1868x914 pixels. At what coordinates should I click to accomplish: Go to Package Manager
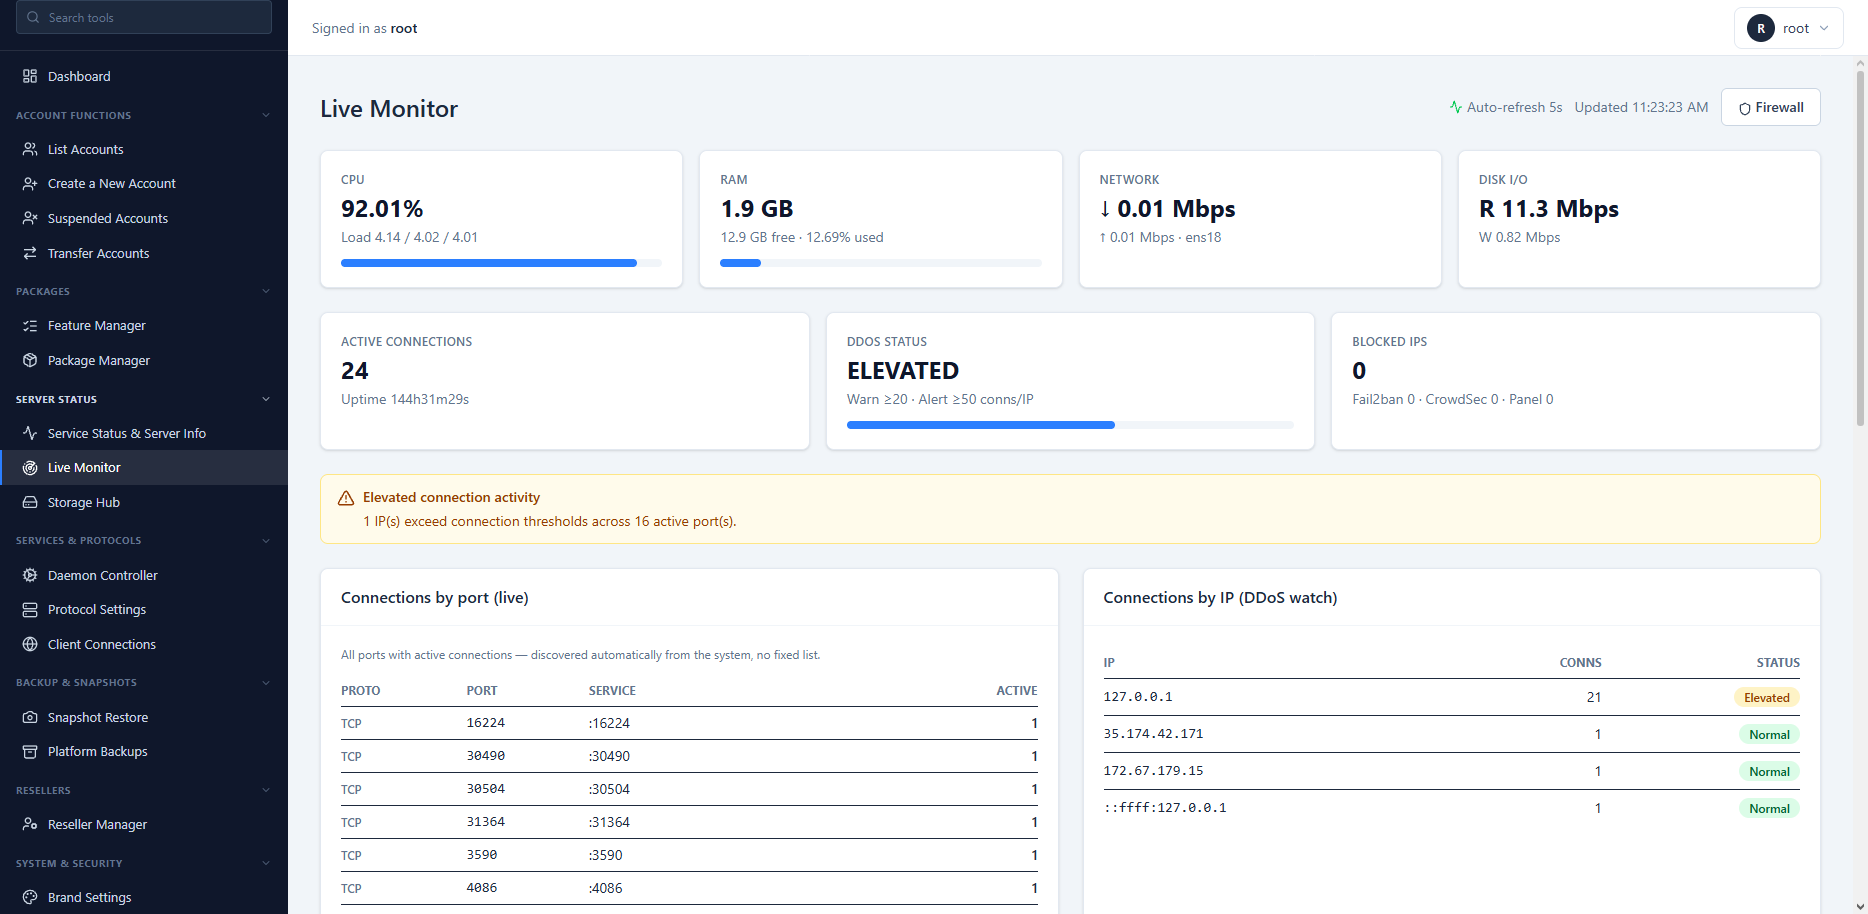tap(144, 360)
